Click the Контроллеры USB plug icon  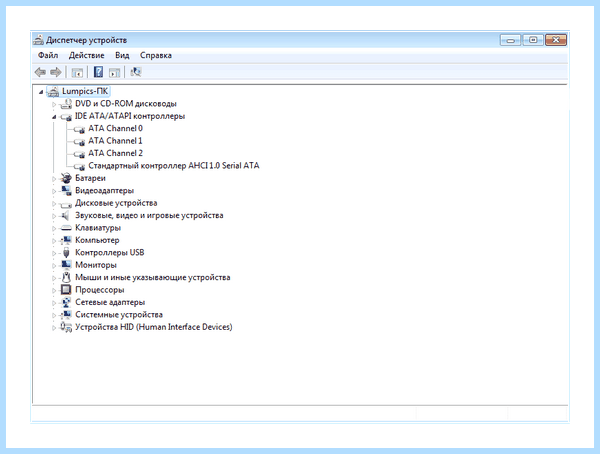[x=66, y=253]
